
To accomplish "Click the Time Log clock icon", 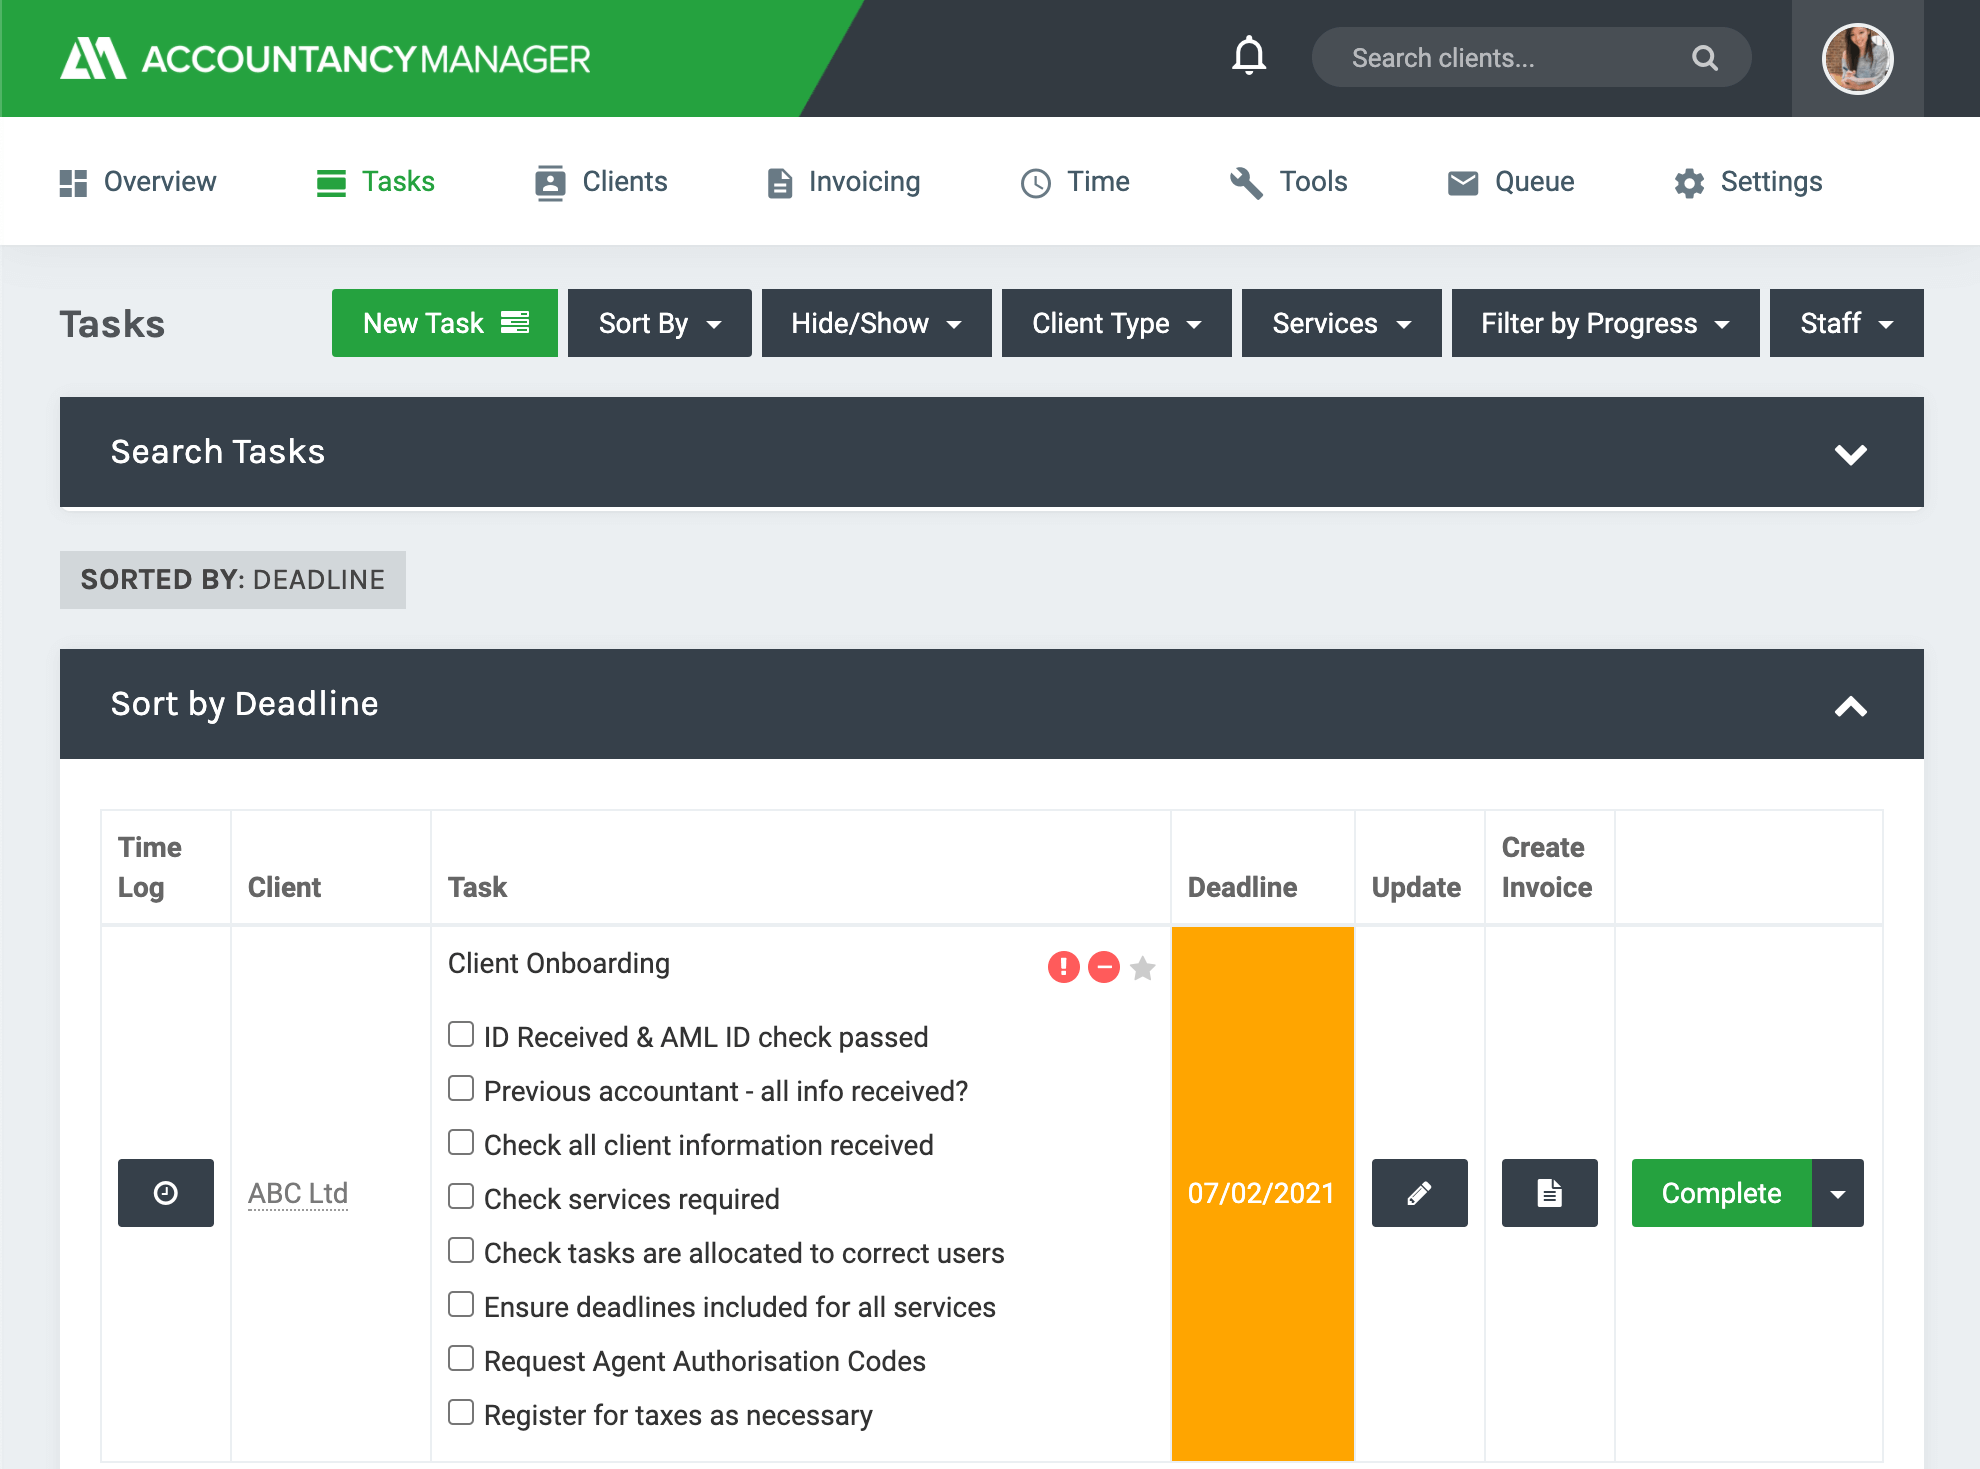I will click(165, 1191).
